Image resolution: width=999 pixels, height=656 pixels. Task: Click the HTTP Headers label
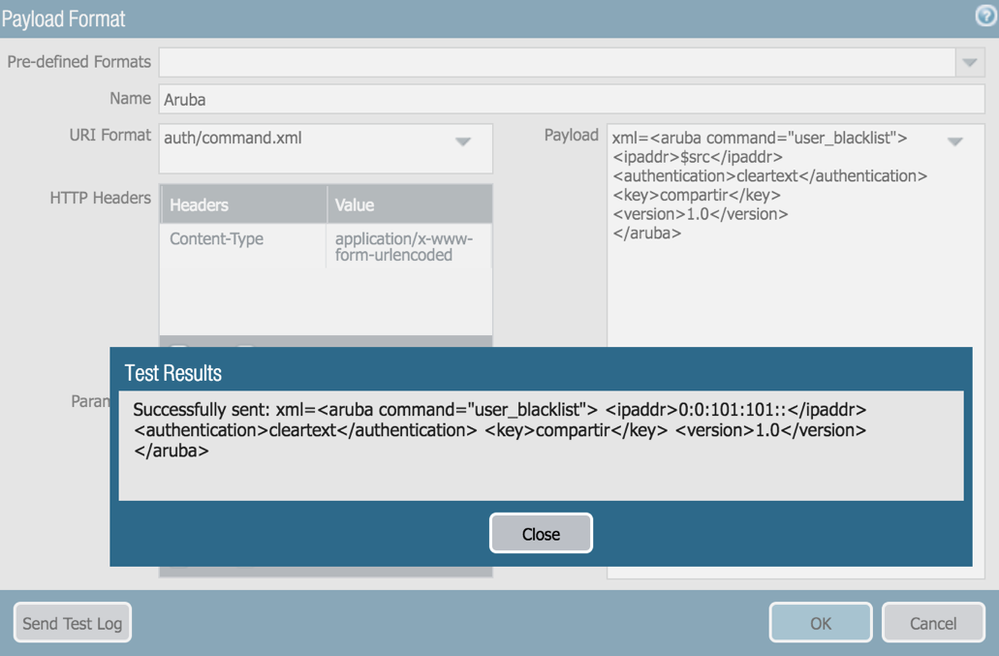click(x=100, y=198)
